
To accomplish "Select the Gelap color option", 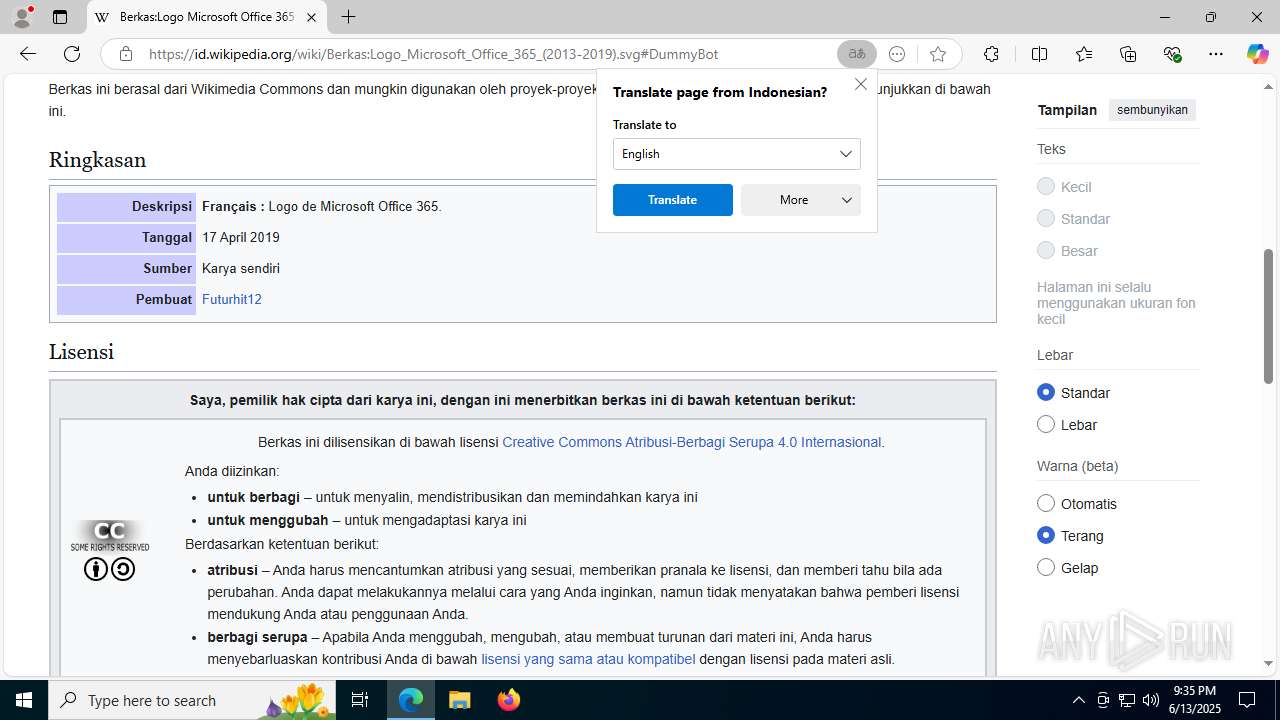I will click(x=1046, y=568).
